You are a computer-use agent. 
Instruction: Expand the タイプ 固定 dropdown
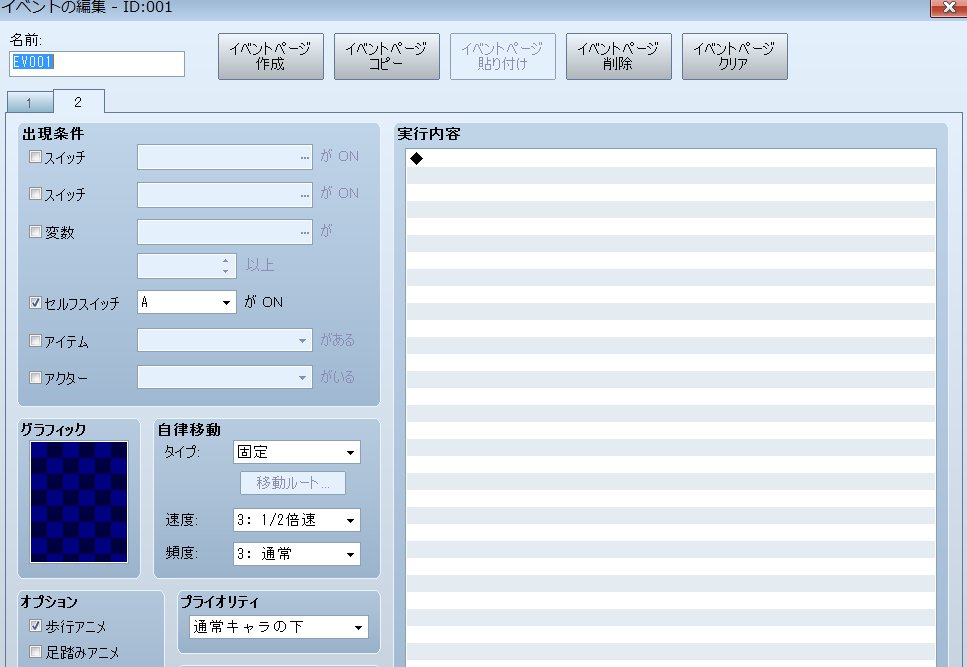pyautogui.click(x=296, y=452)
